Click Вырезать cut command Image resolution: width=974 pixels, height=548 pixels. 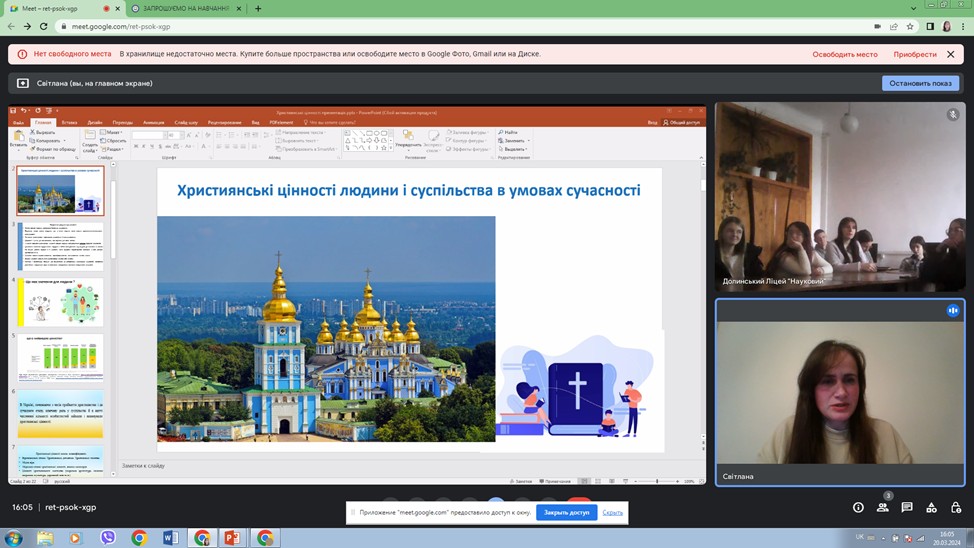43,132
